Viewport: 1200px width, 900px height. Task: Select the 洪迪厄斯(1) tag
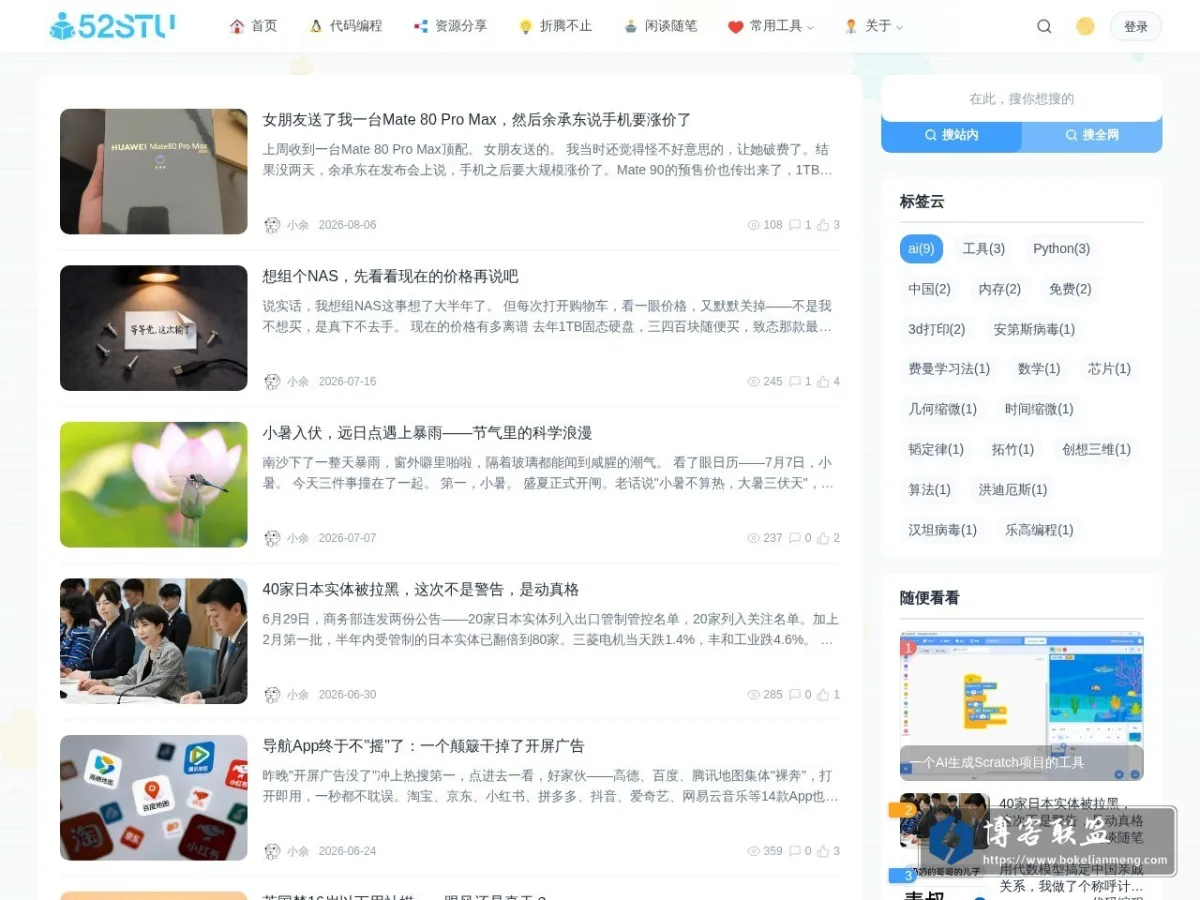point(1013,489)
